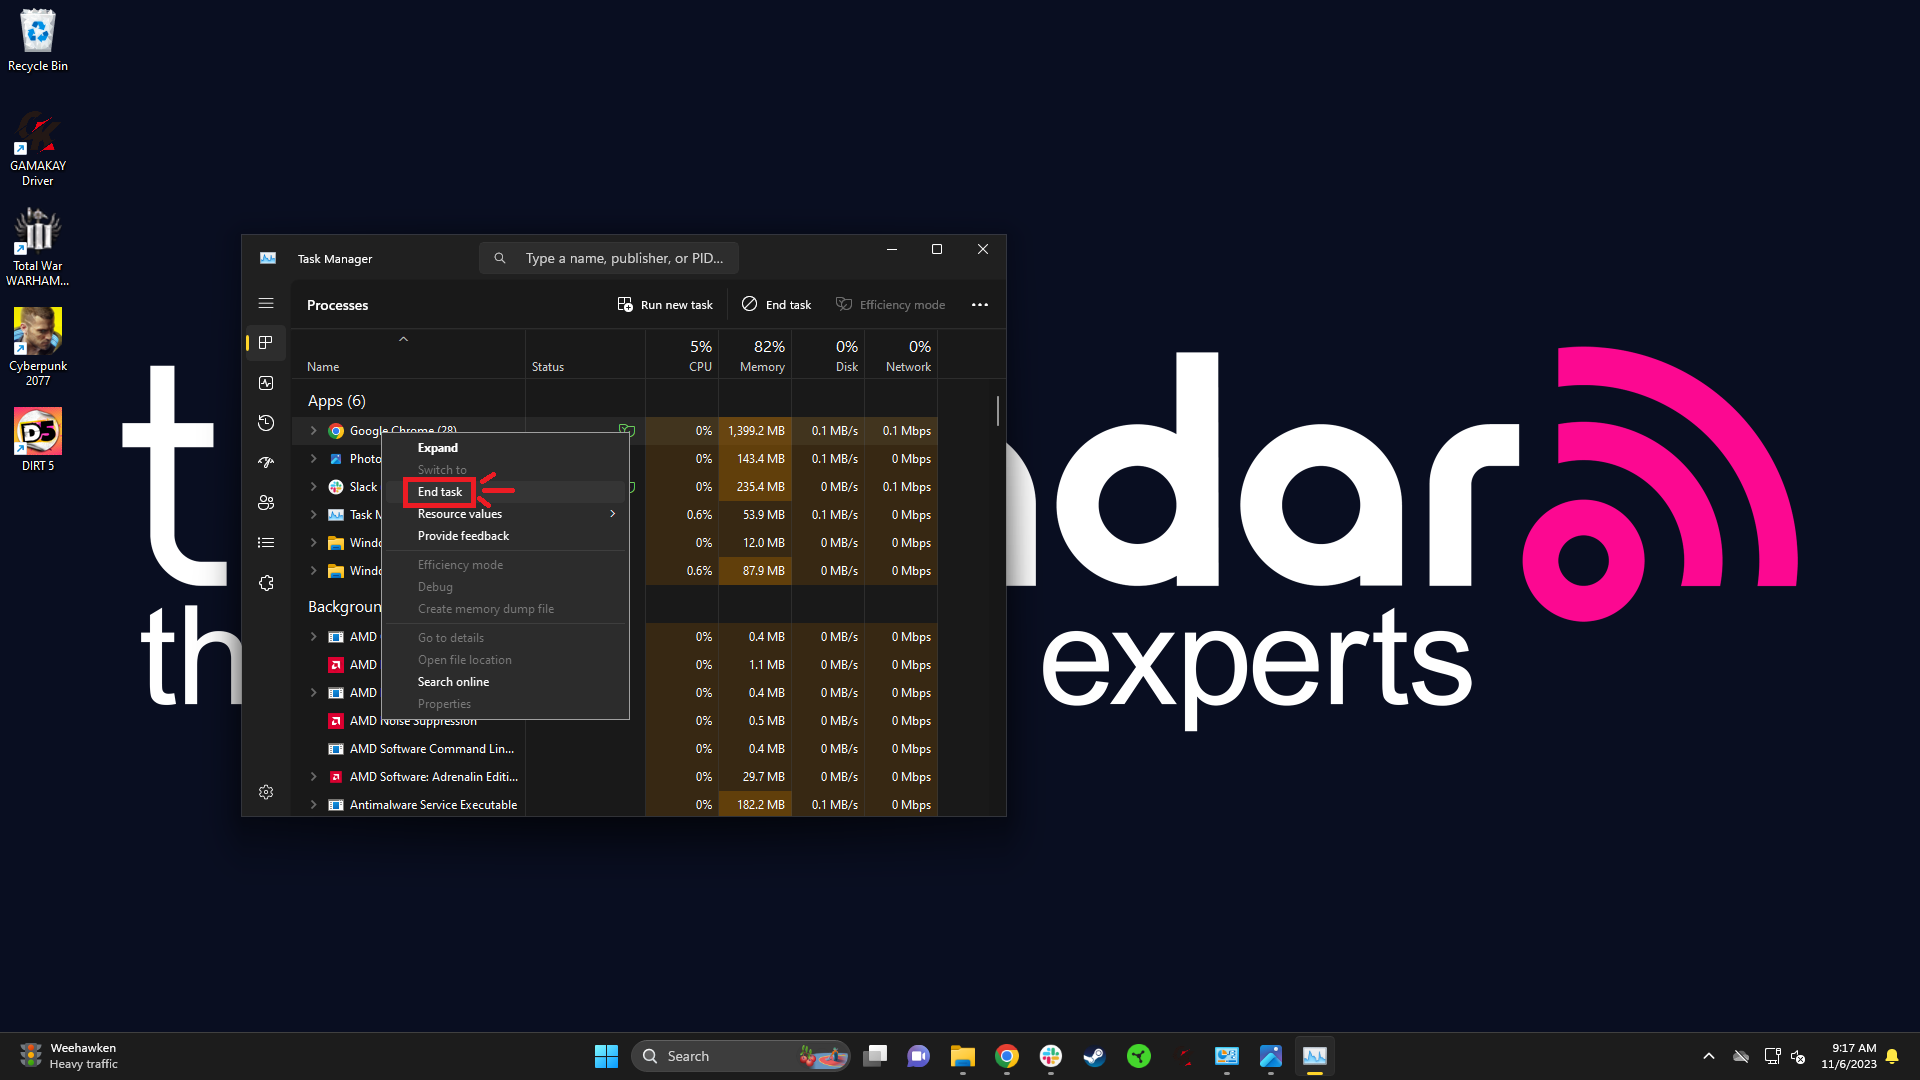Click the Slack process icon
Viewport: 1920px width, 1080px height.
tap(336, 487)
